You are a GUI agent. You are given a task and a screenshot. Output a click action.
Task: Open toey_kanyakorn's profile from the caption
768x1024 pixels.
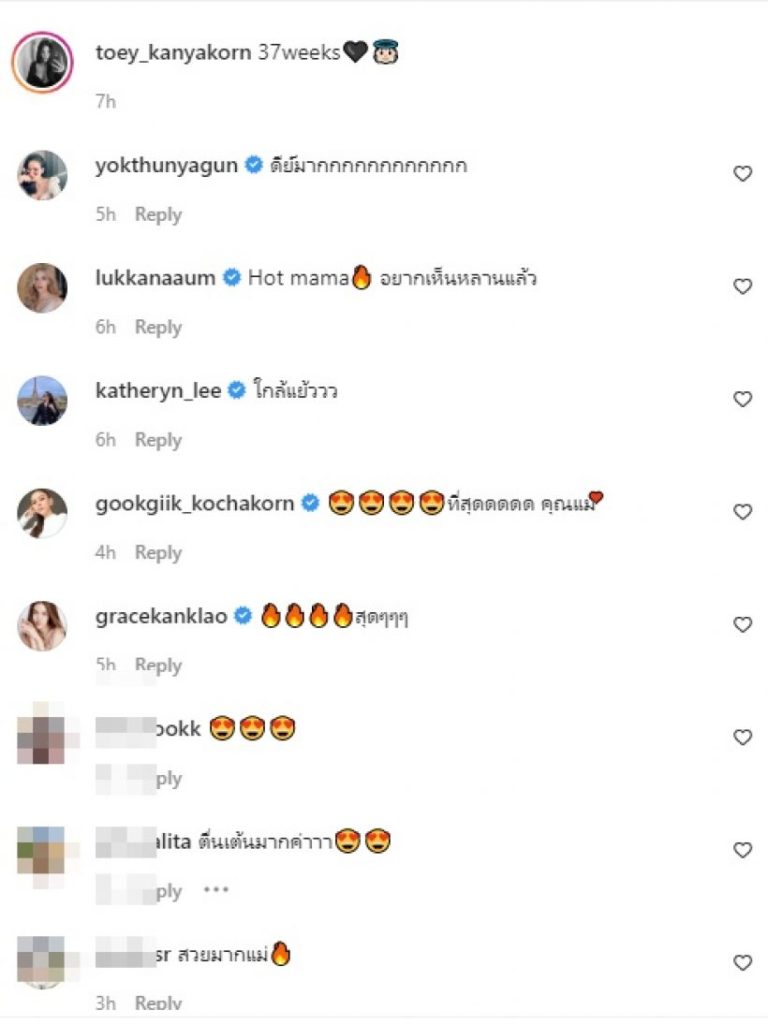pos(173,54)
